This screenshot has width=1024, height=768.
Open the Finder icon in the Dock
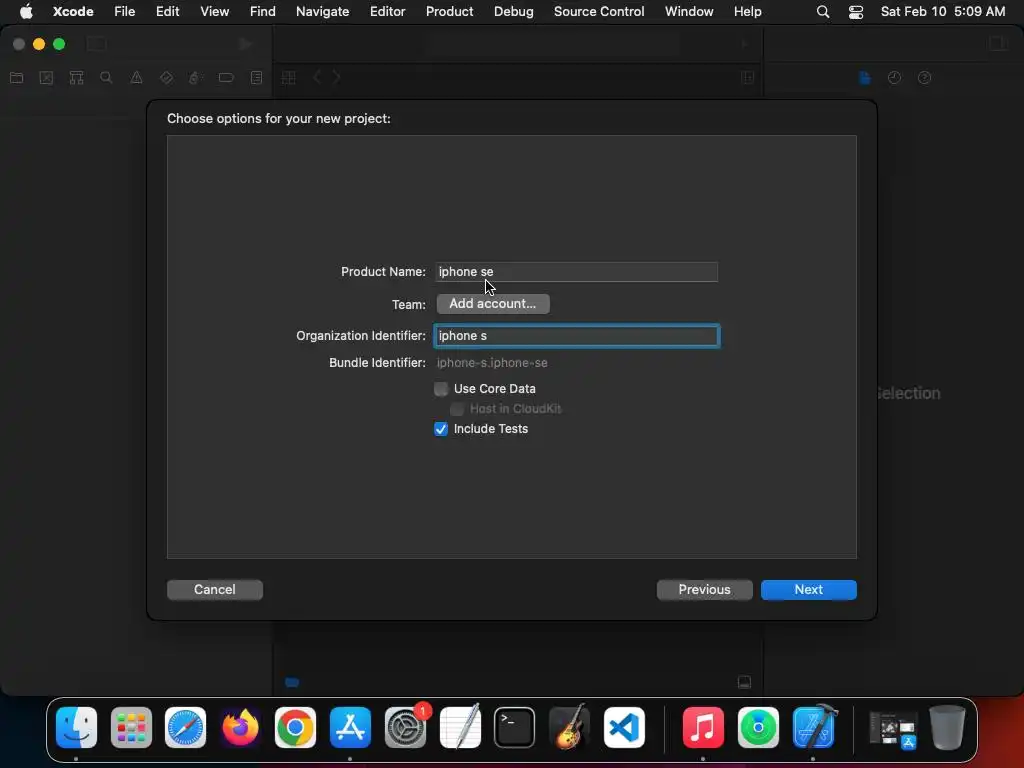pyautogui.click(x=76, y=728)
